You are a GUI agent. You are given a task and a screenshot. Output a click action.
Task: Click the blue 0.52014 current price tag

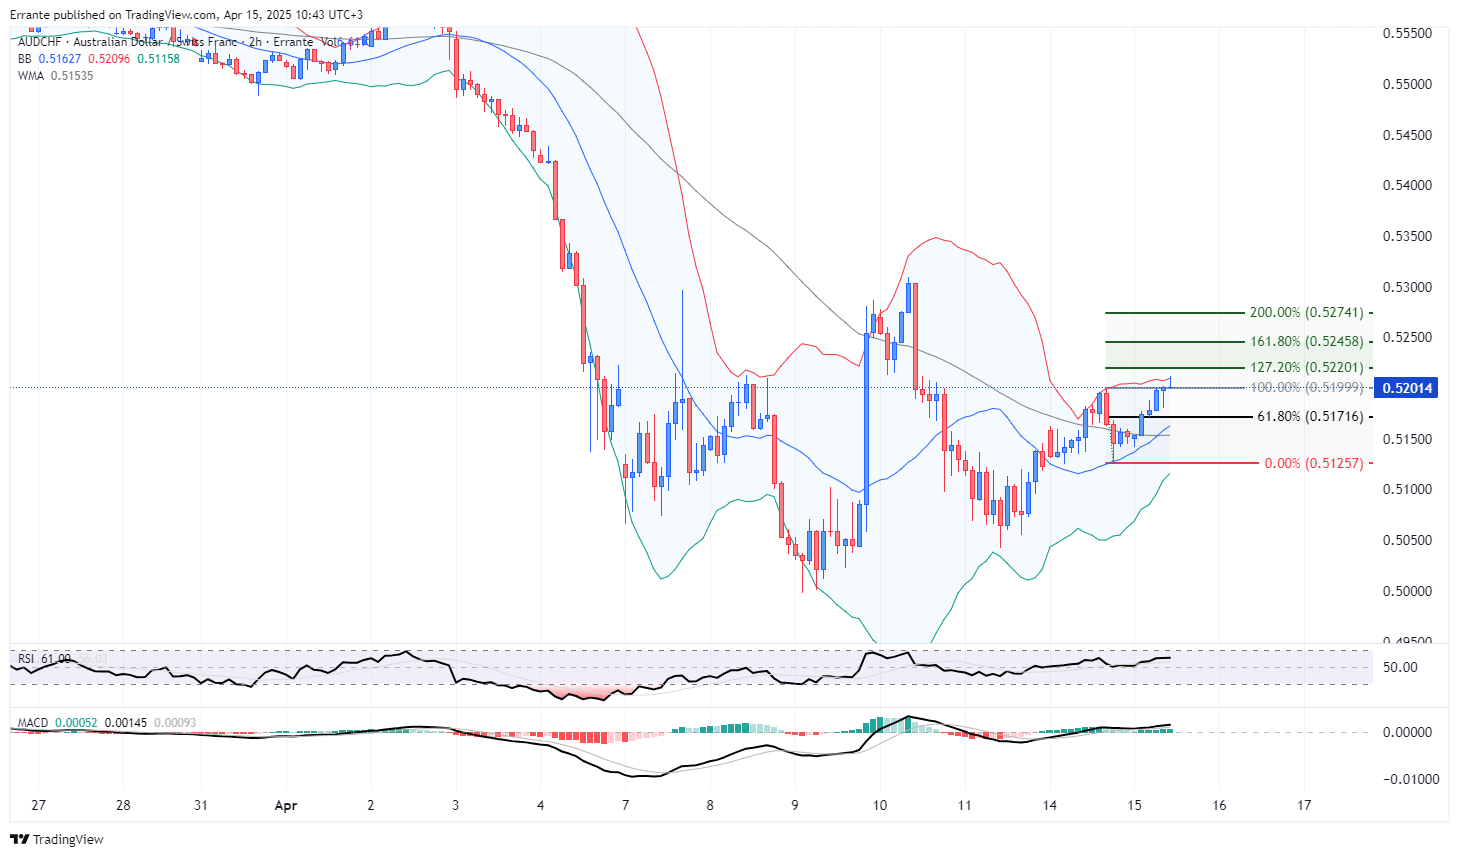click(x=1407, y=388)
